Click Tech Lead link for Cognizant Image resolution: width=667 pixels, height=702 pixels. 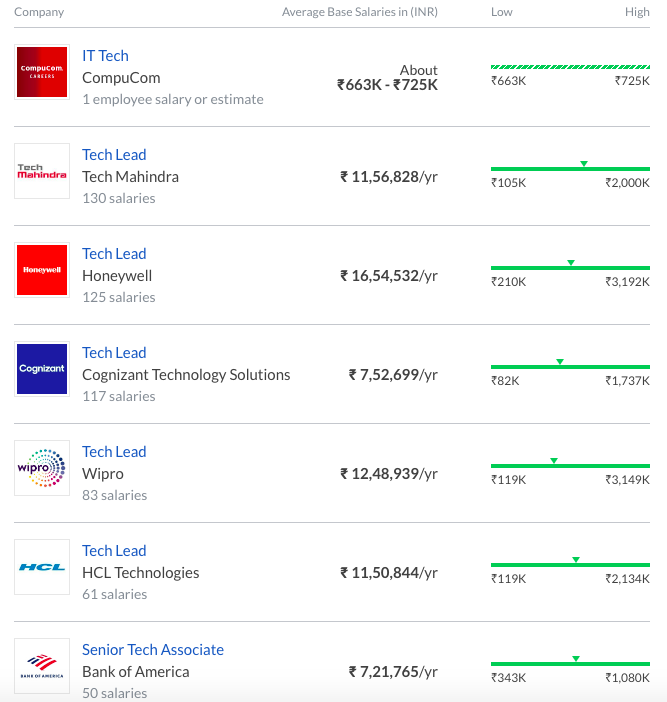[x=114, y=353]
